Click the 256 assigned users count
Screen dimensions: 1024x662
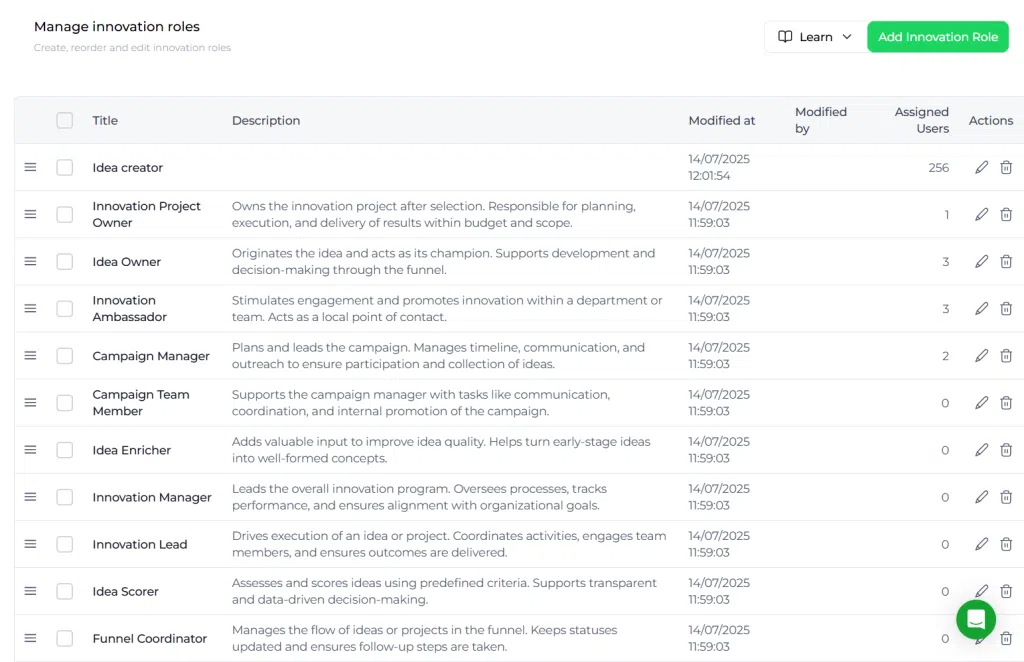click(938, 167)
